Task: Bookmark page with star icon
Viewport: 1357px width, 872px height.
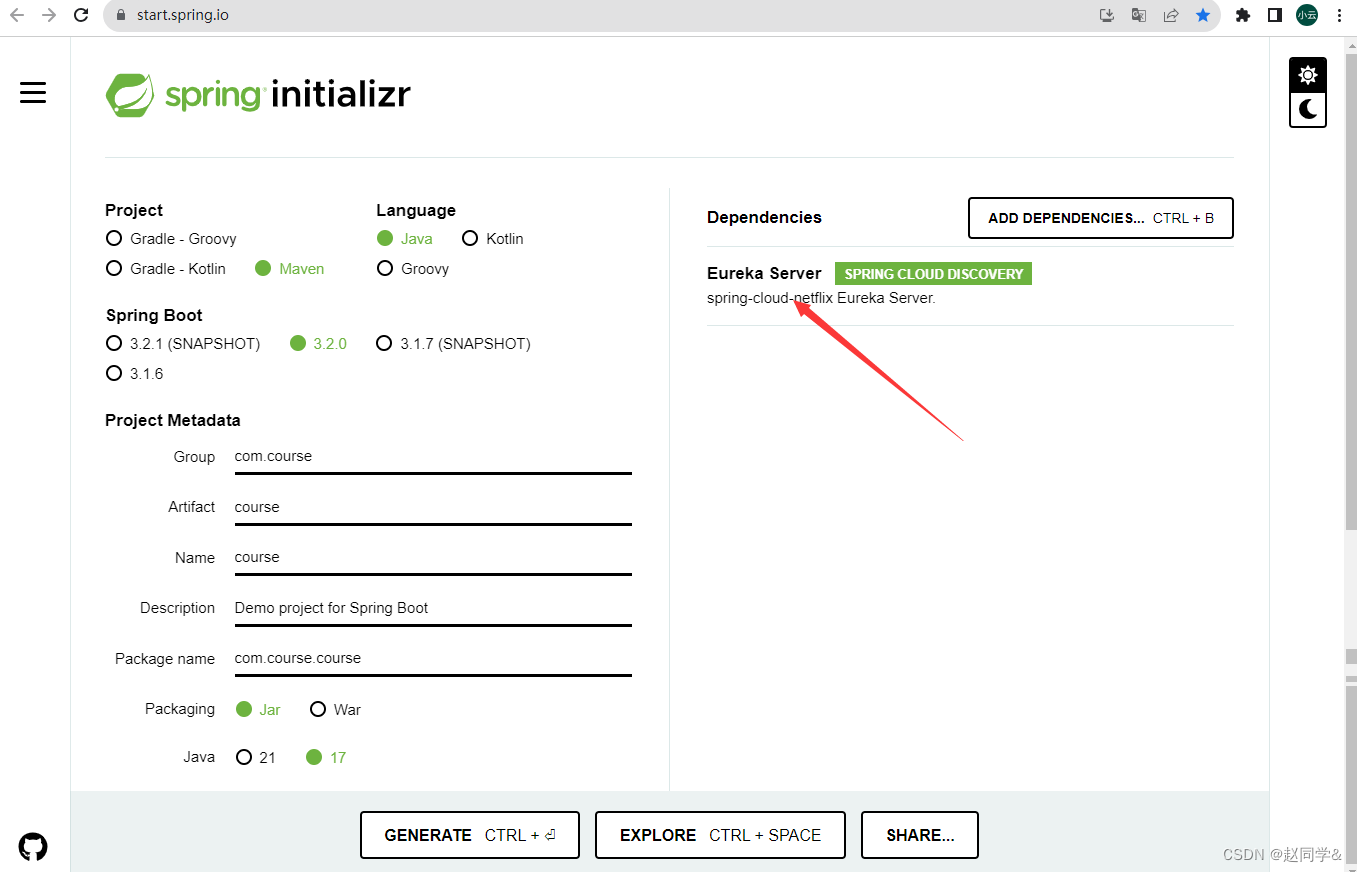Action: pos(1203,15)
